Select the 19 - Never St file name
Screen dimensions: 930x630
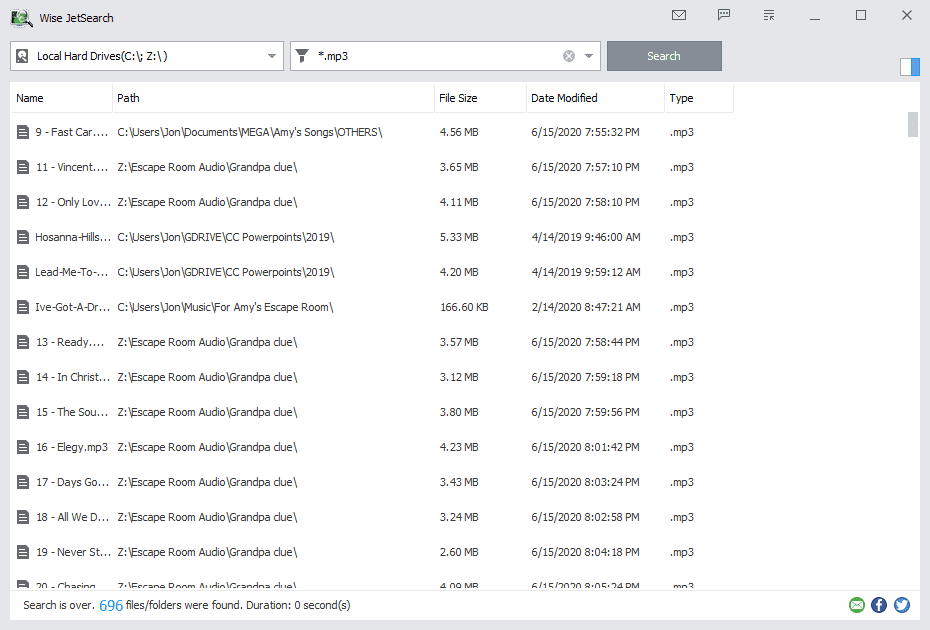point(73,552)
